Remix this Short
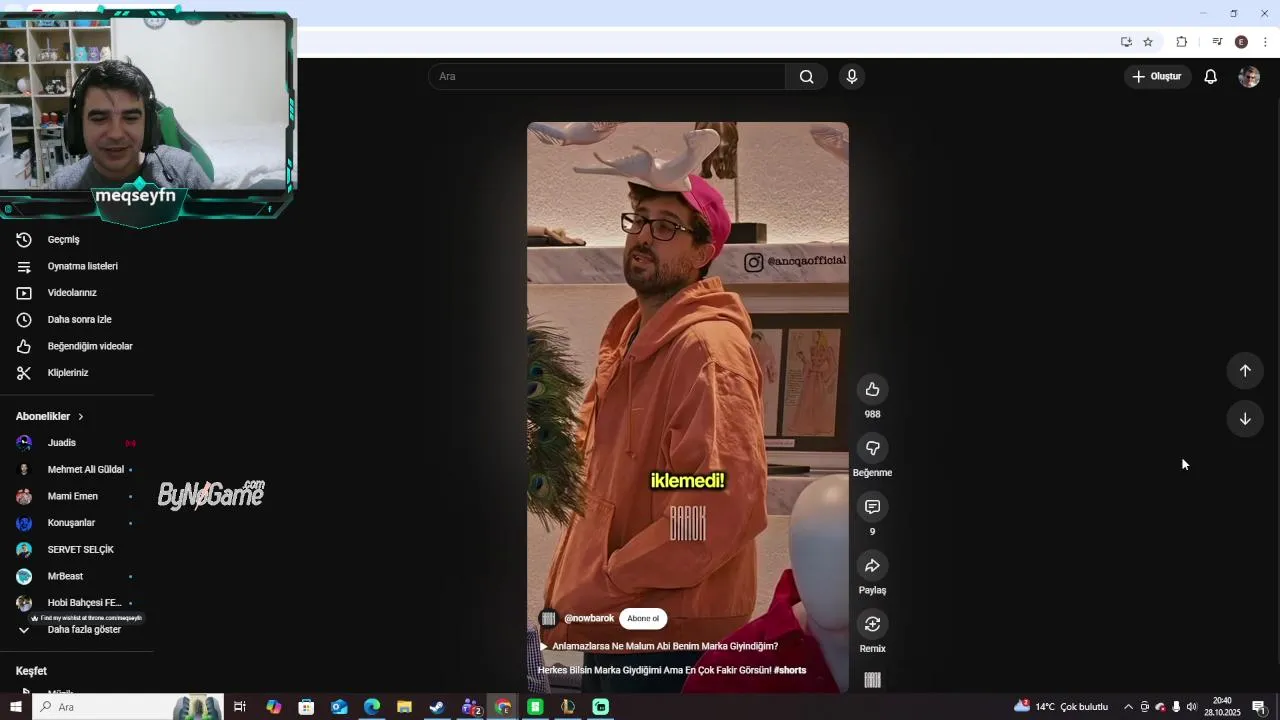1280x720 pixels. [x=872, y=624]
